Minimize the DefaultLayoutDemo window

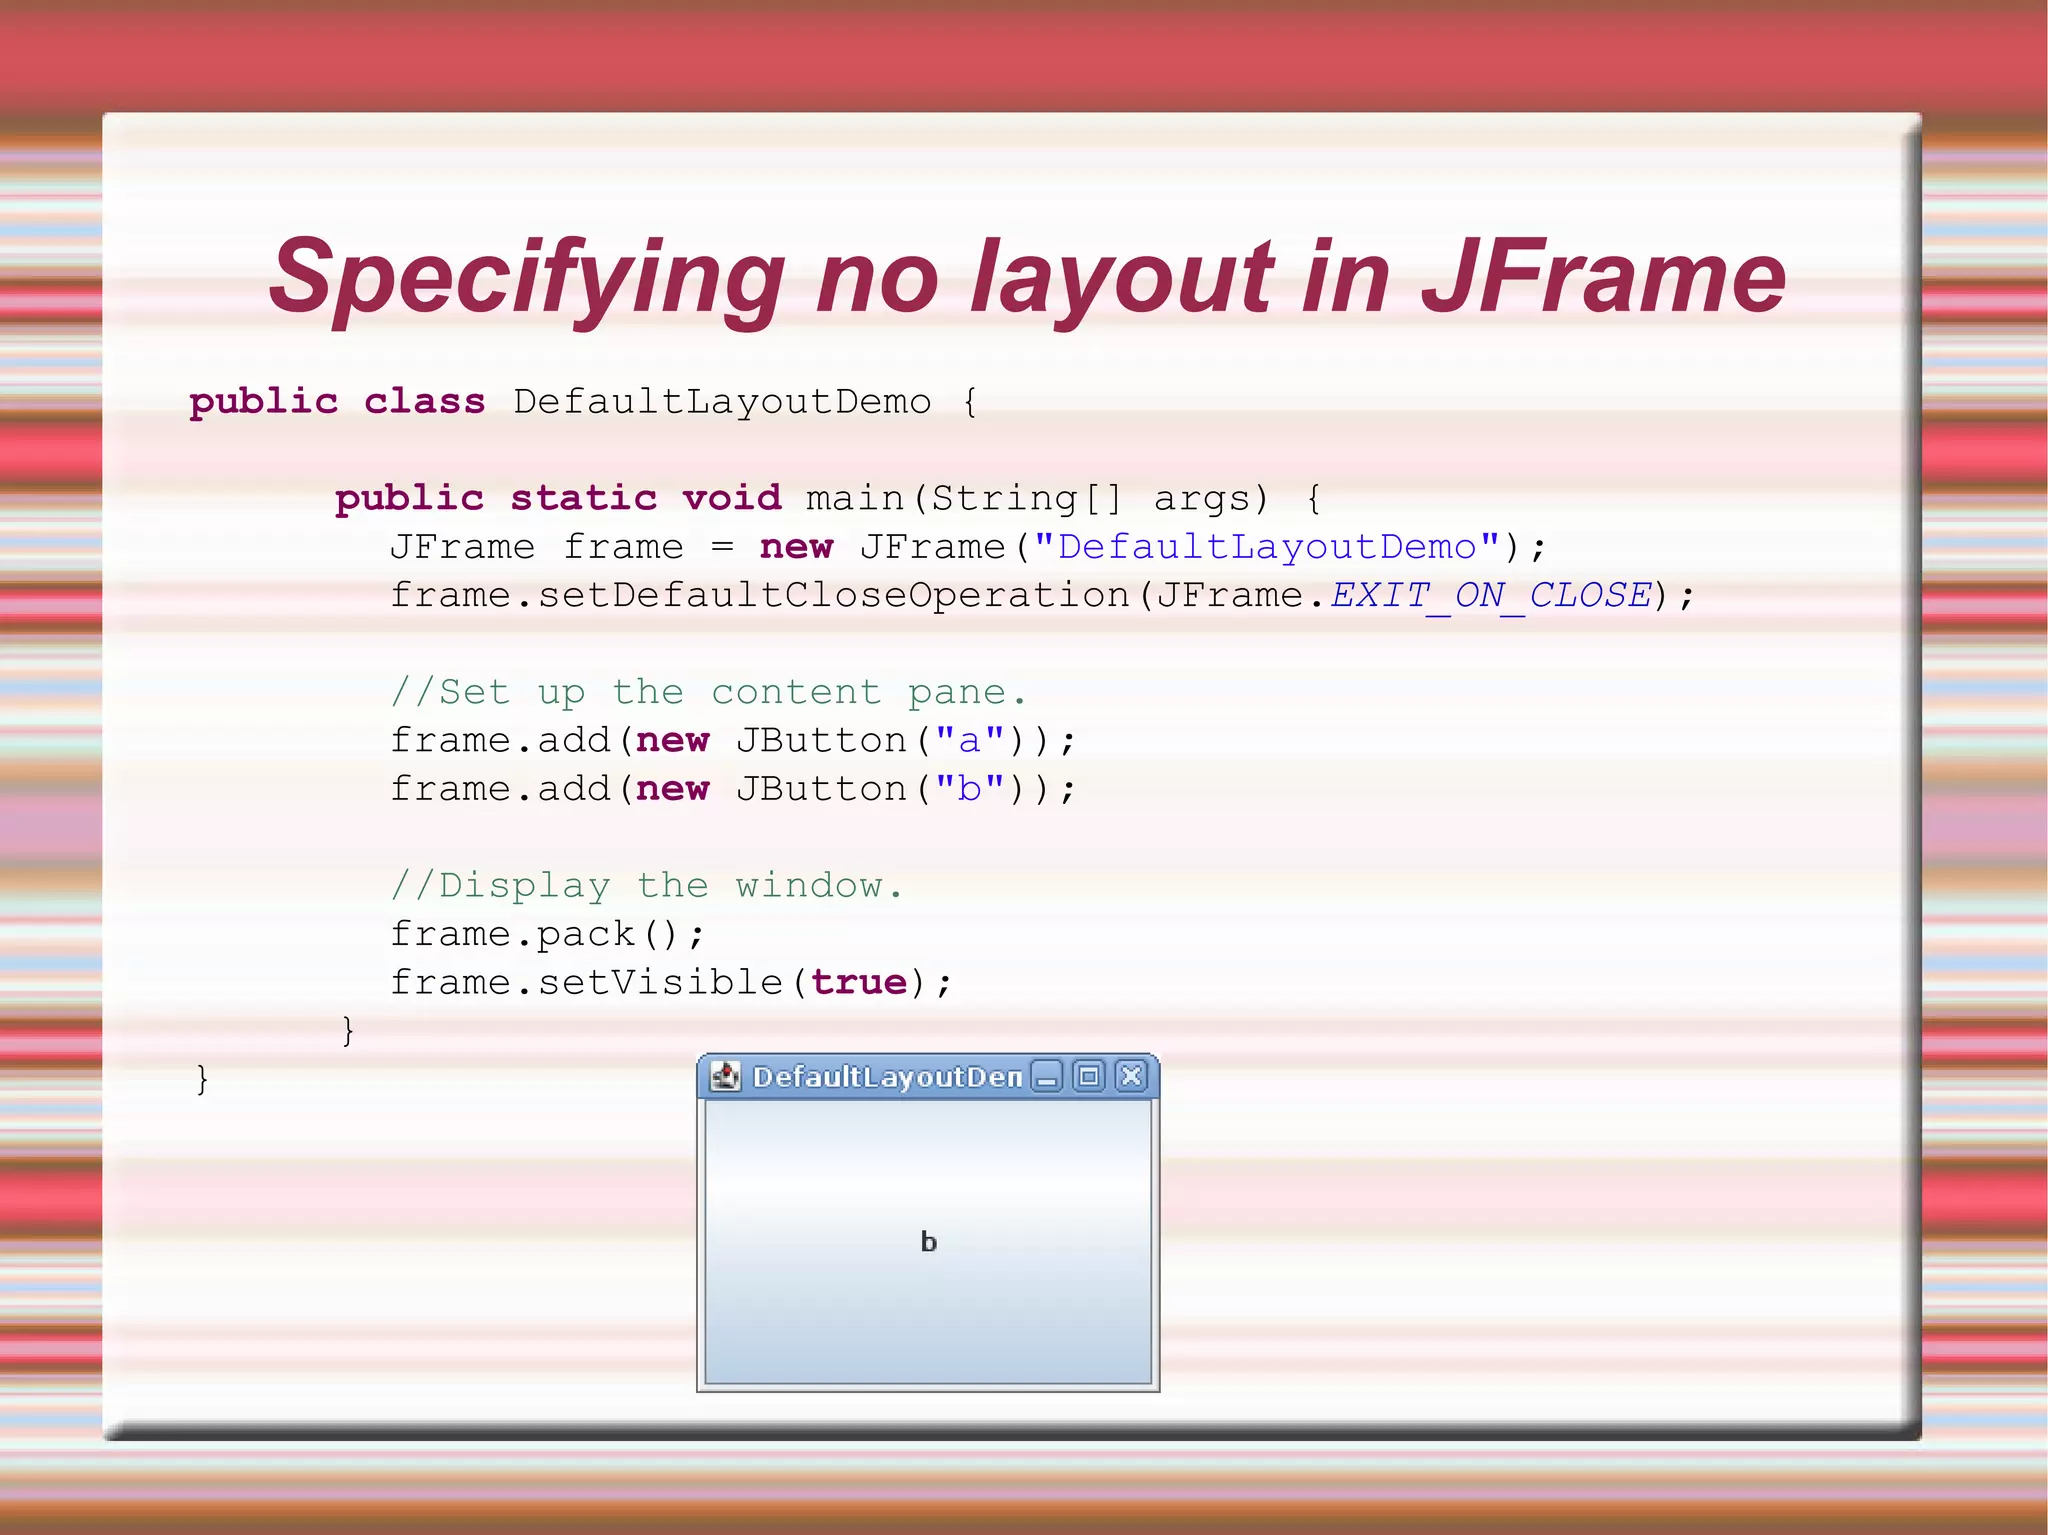point(1047,1076)
